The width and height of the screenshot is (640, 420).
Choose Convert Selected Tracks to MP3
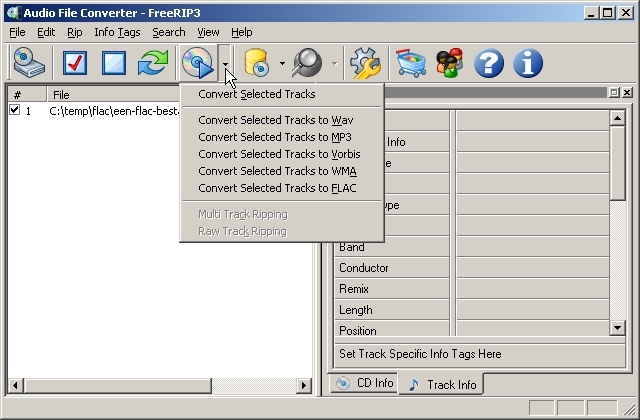(282, 137)
